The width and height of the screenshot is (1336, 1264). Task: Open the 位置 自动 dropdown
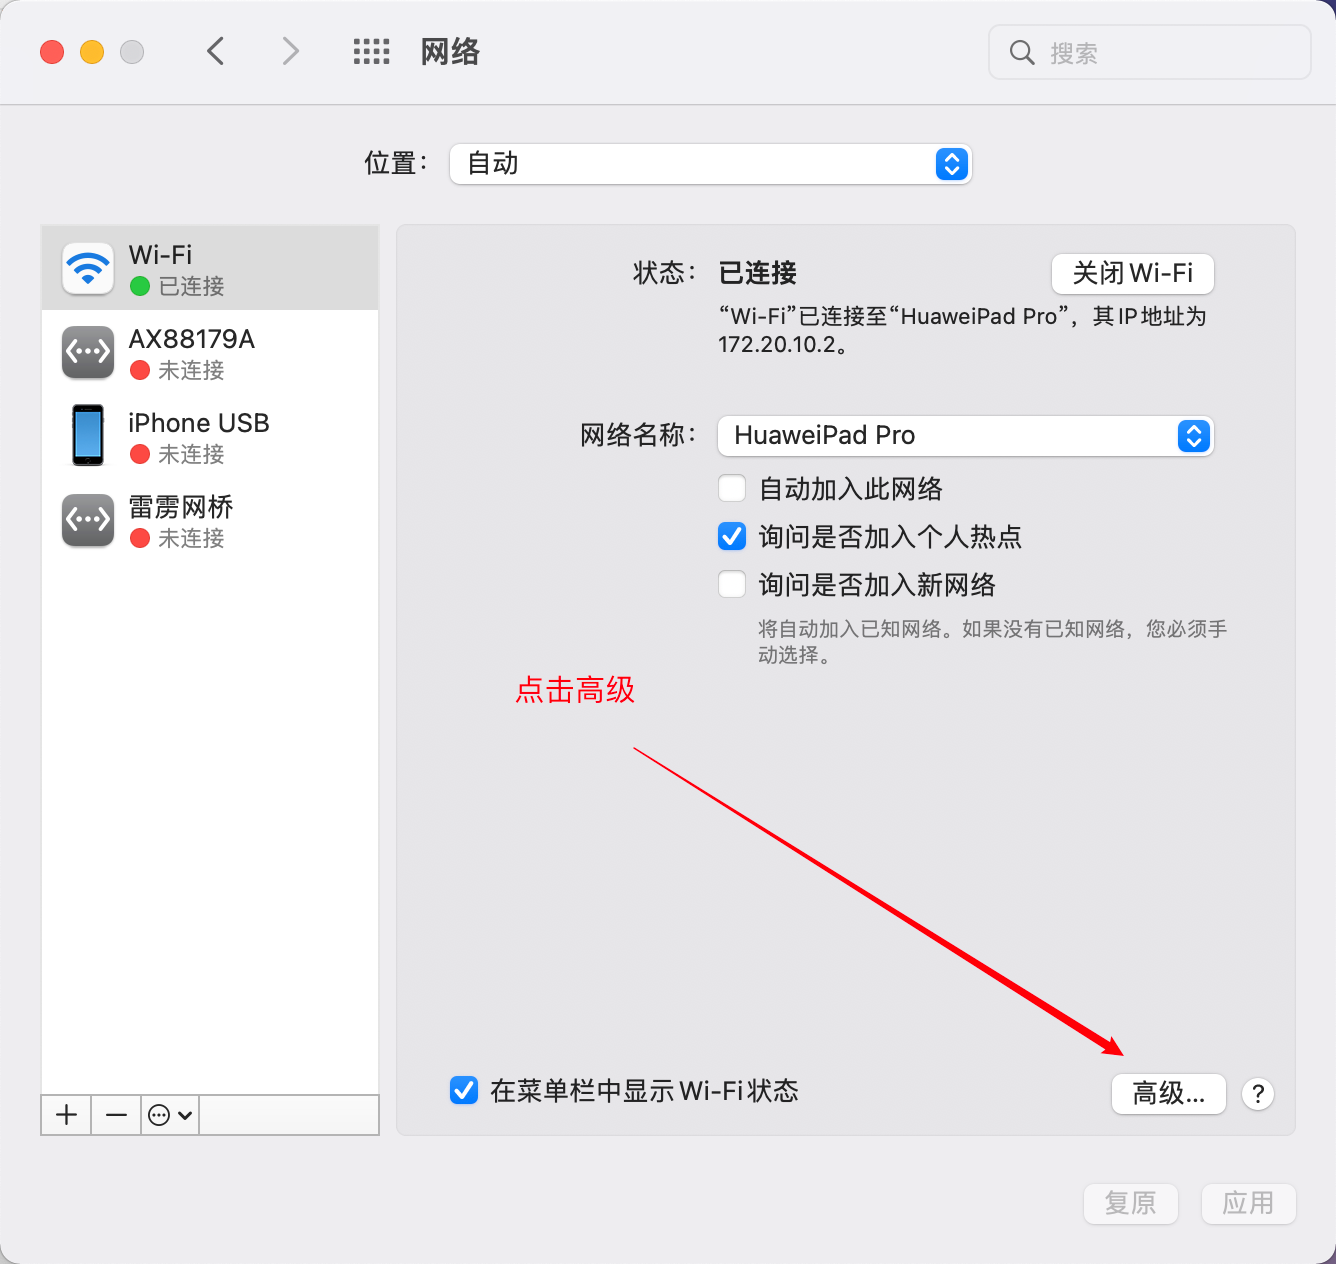(x=711, y=164)
